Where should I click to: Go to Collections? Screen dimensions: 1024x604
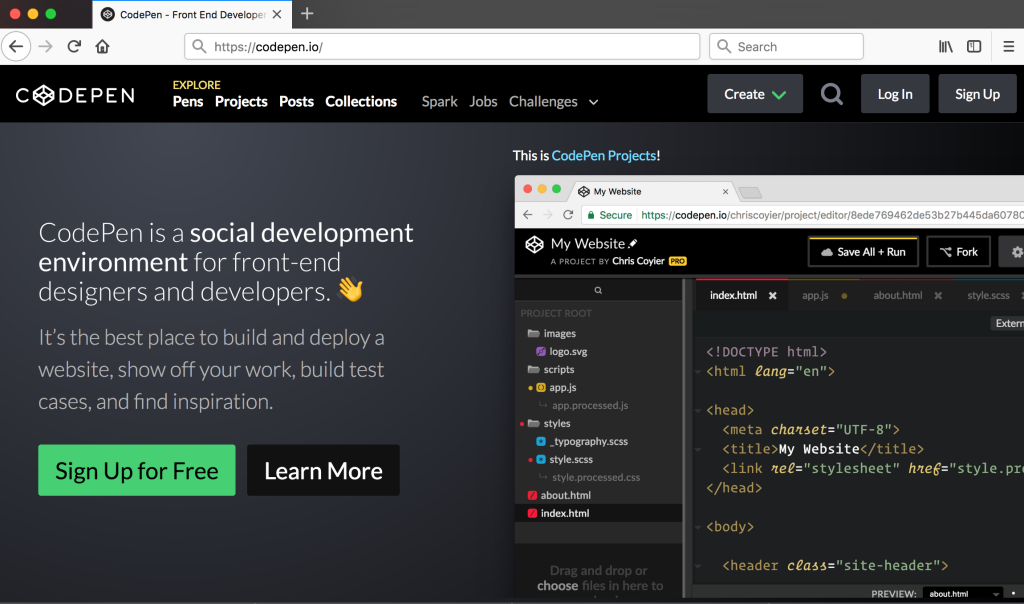(361, 101)
